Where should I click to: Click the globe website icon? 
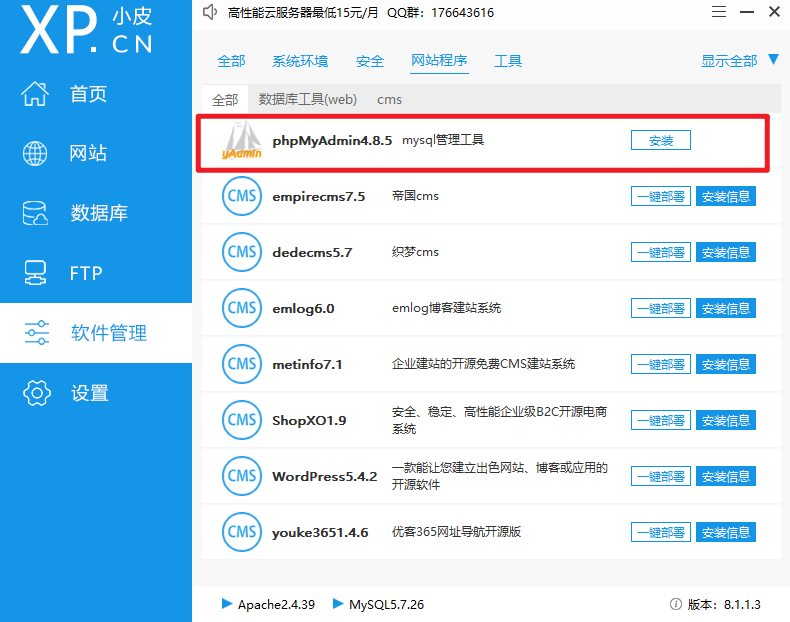pyautogui.click(x=35, y=153)
